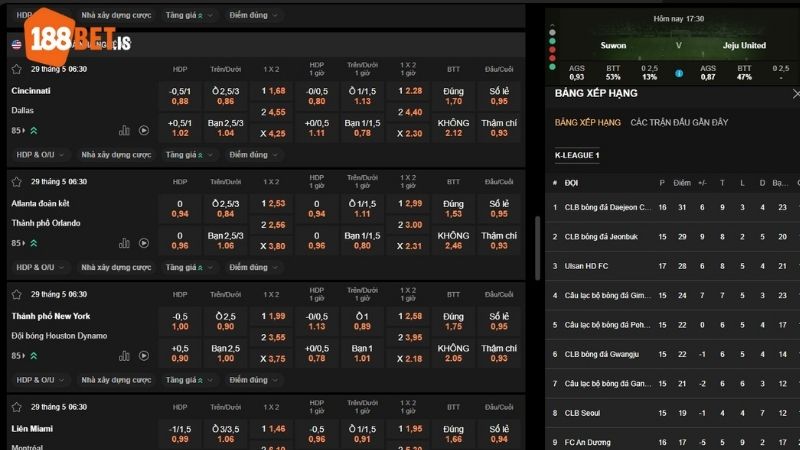800x450 pixels.
Task: Expand 85 more markets for Cincinnati match
Action: (24, 131)
